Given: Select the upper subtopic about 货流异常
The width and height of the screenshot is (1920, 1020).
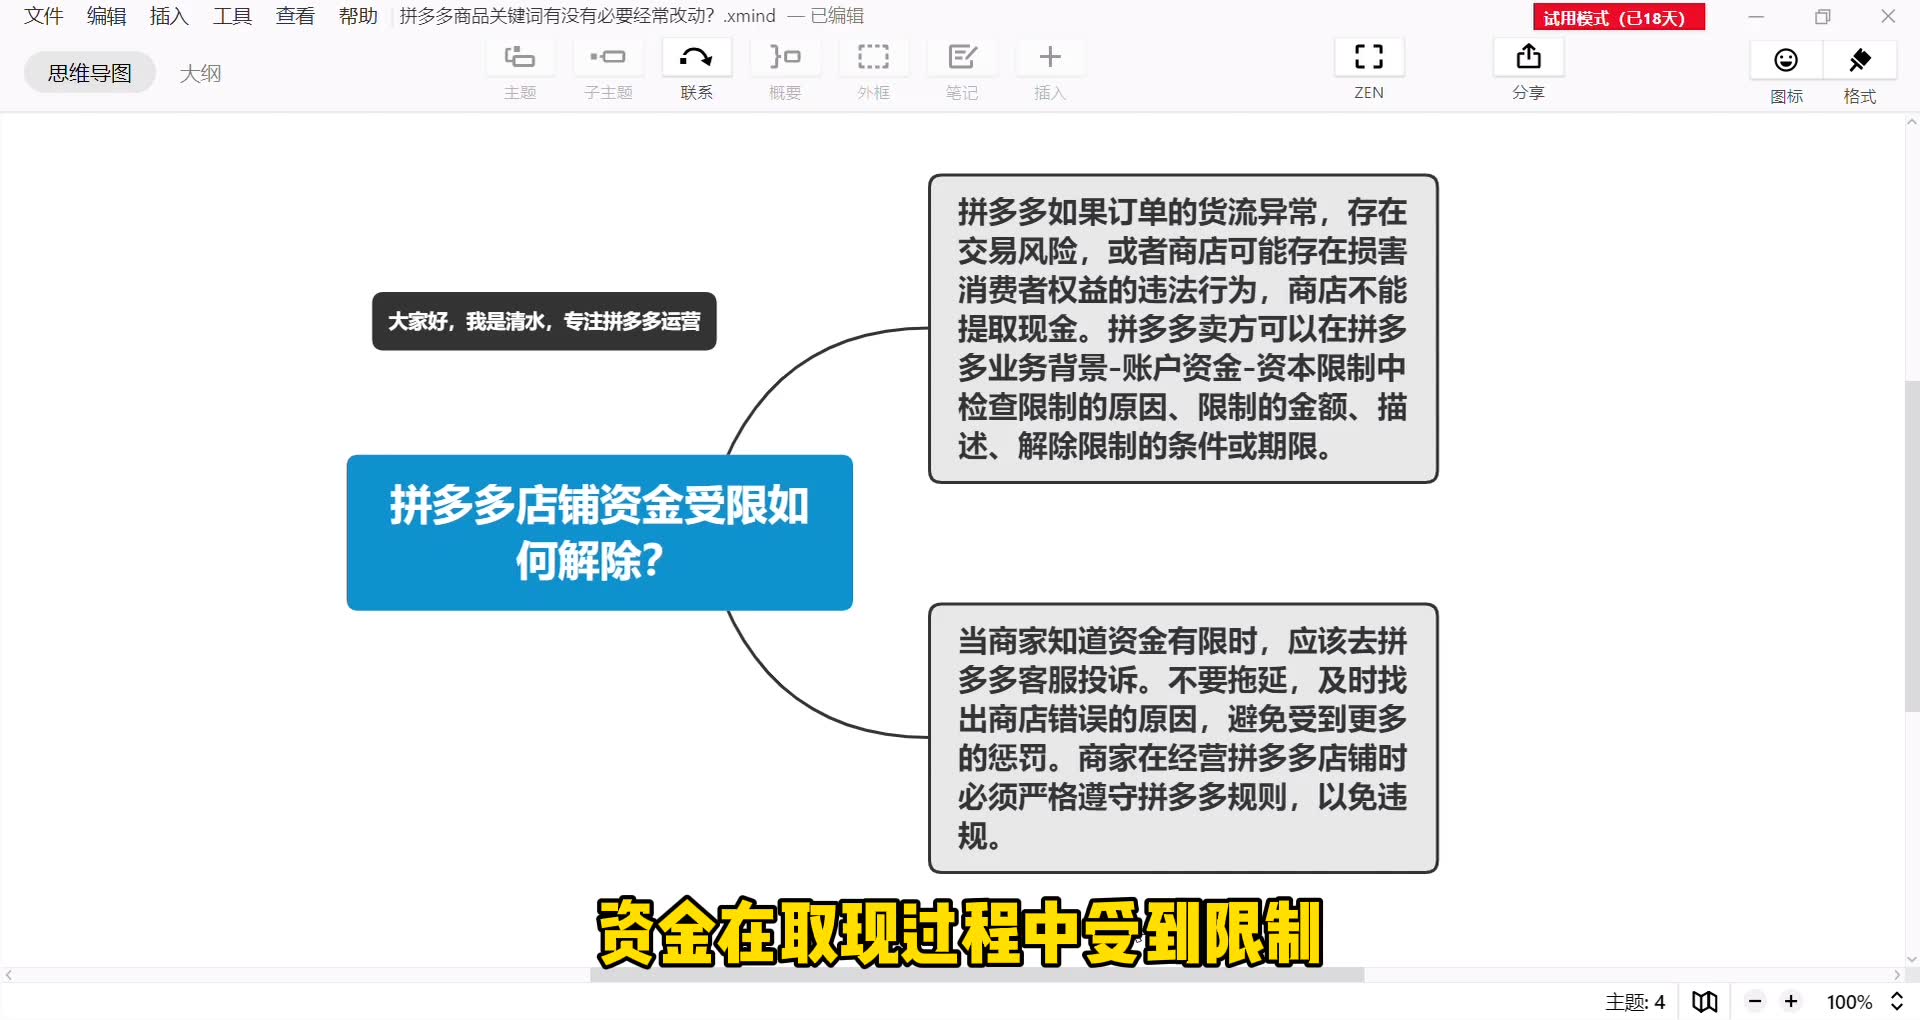Looking at the screenshot, I should point(1183,329).
